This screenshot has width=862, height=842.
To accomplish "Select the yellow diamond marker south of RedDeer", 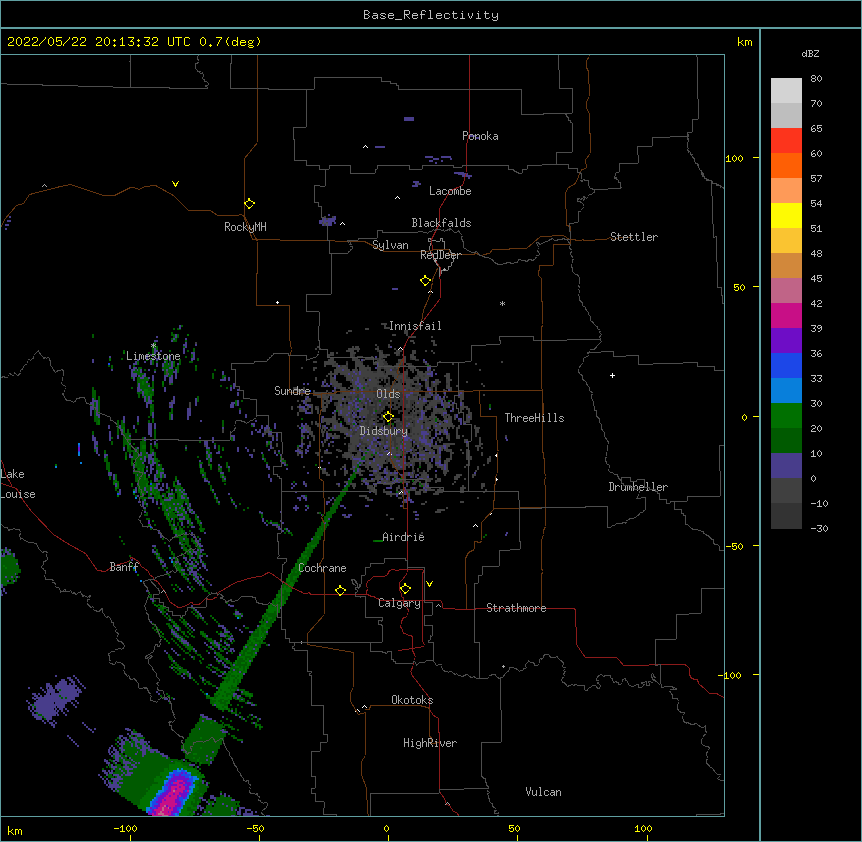I will coord(426,281).
